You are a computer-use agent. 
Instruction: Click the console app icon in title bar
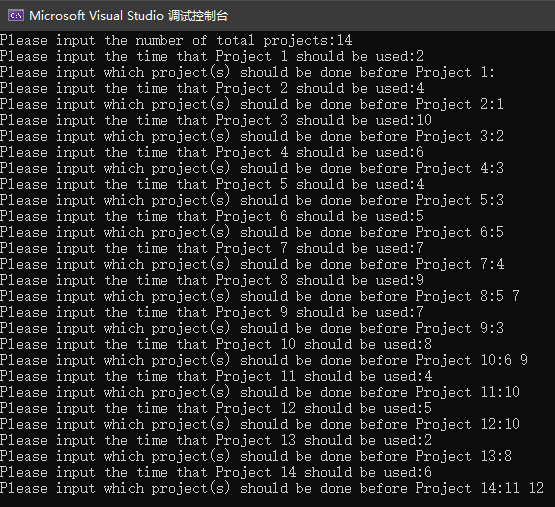coord(16,16)
